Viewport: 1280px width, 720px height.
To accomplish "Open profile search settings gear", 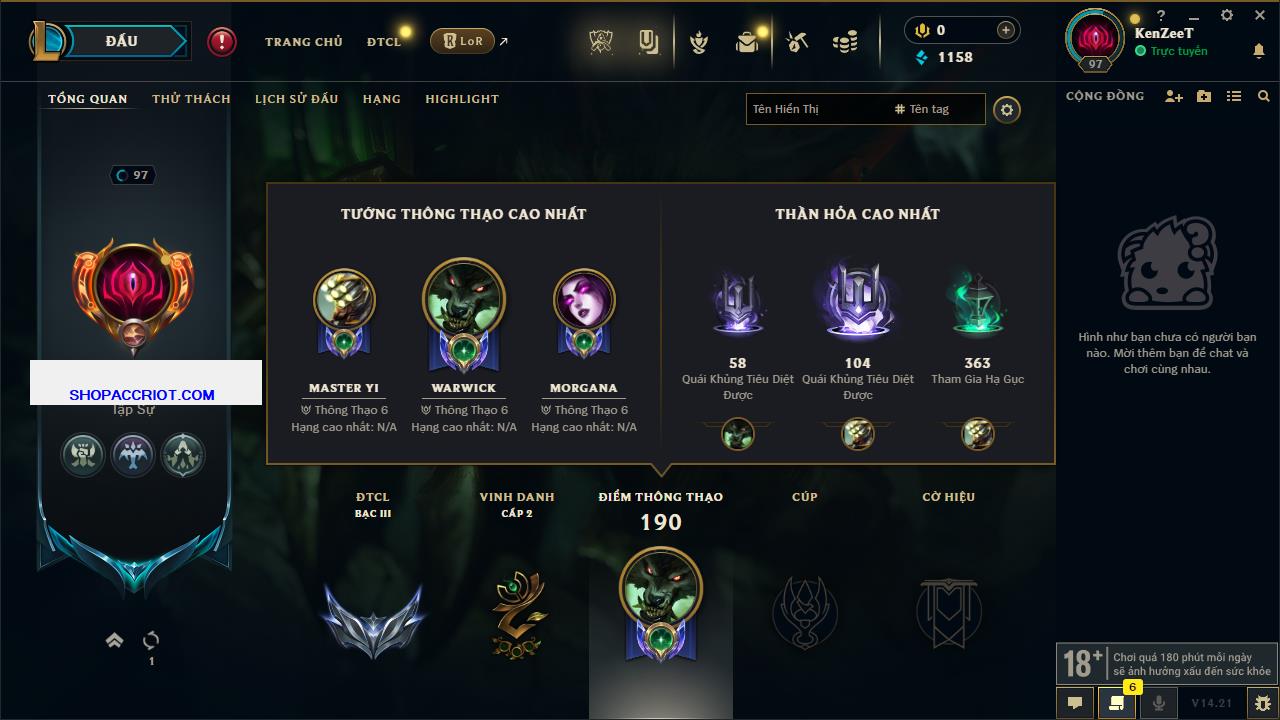I will click(1007, 110).
